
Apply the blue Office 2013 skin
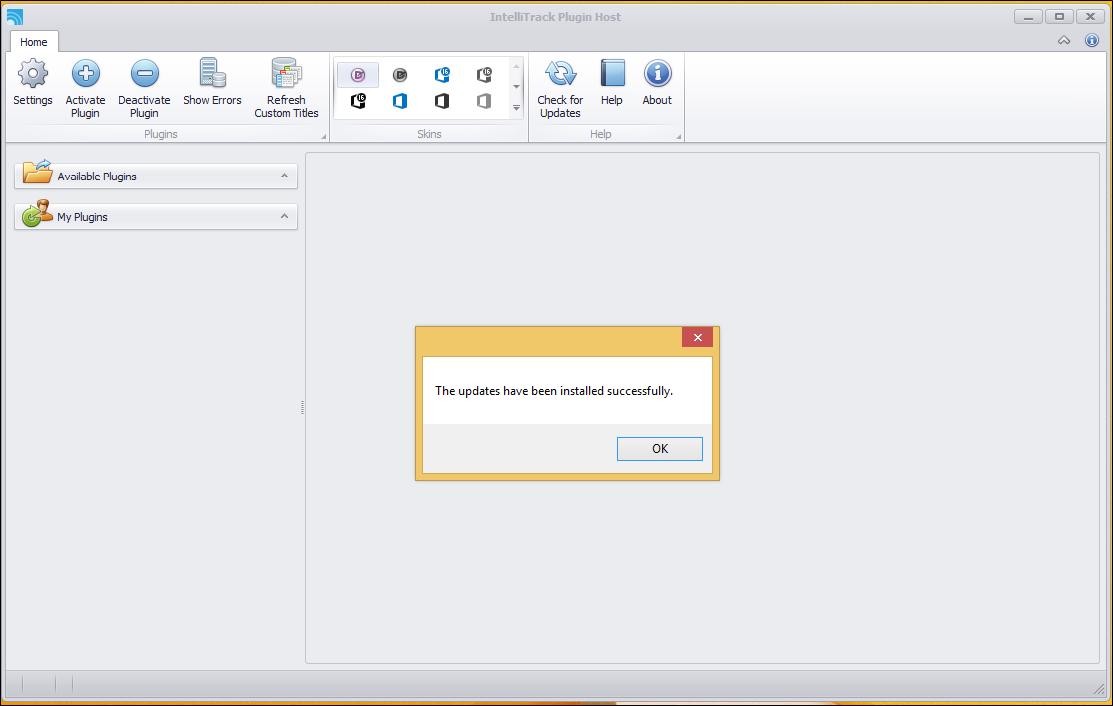(x=400, y=101)
